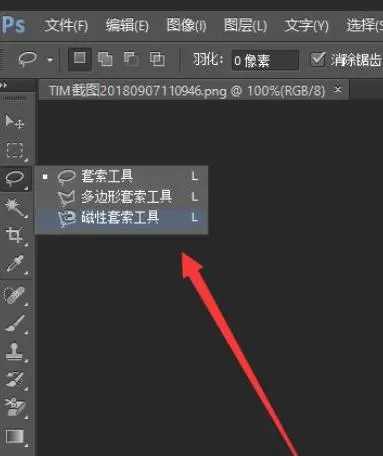Close the TIM截图20180907110946.png tab

point(338,89)
